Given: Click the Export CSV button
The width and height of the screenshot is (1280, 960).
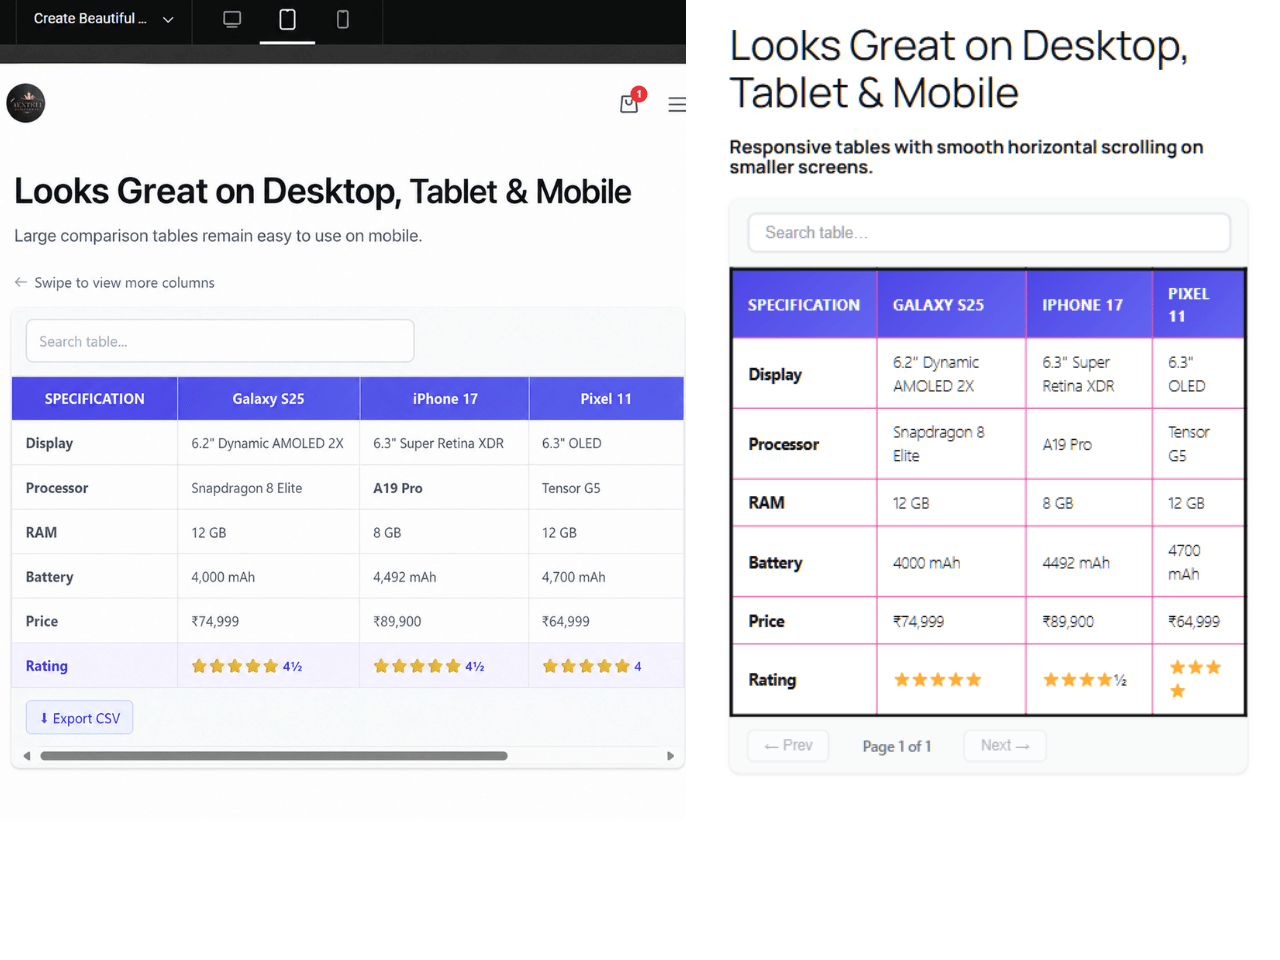Looking at the screenshot, I should pyautogui.click(x=79, y=718).
